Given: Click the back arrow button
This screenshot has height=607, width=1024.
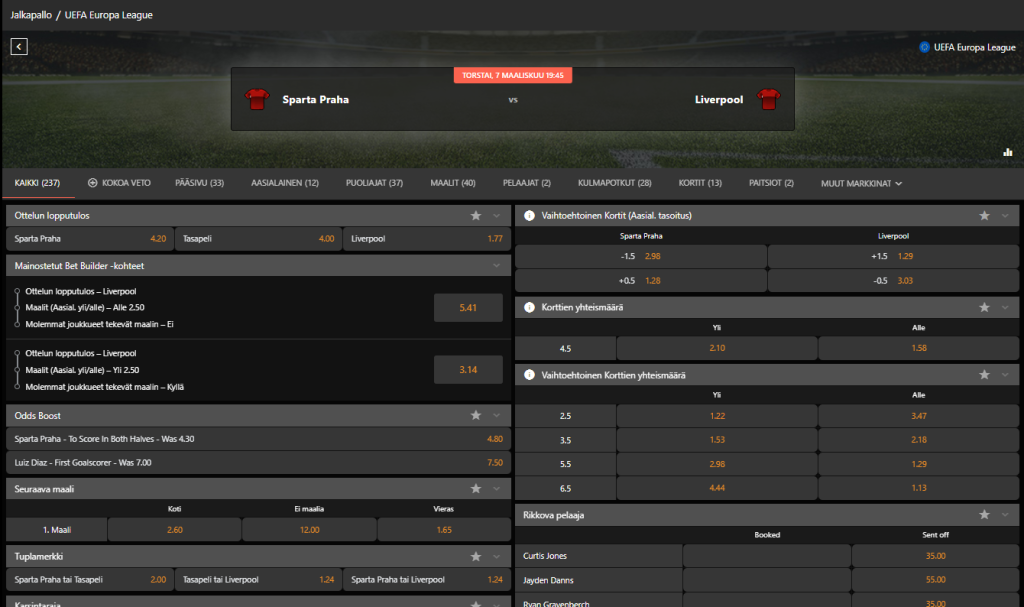Looking at the screenshot, I should pyautogui.click(x=19, y=46).
